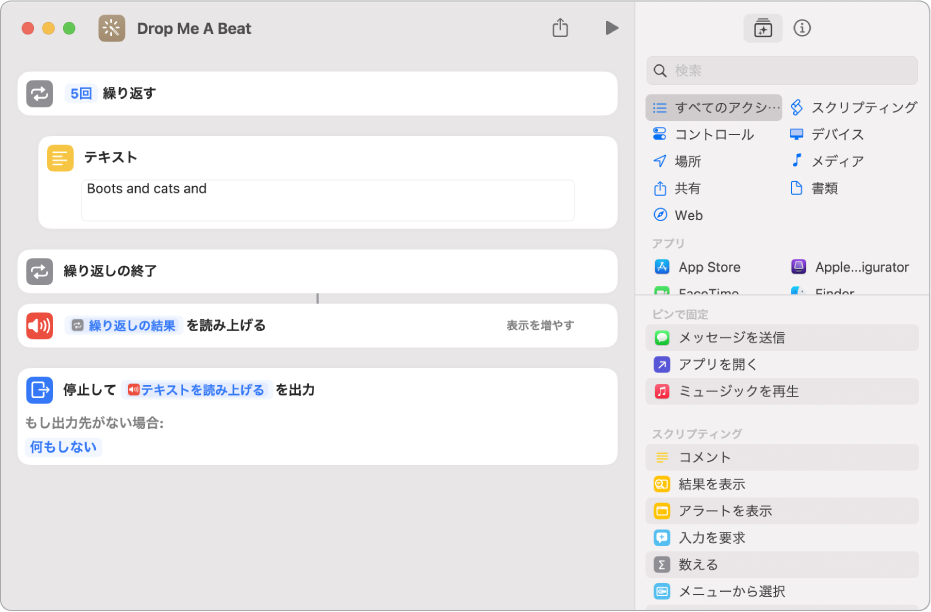Viewport: 931px width, 612px height.
Task: Click the blue 停止して output action icon
Action: pyautogui.click(x=40, y=390)
